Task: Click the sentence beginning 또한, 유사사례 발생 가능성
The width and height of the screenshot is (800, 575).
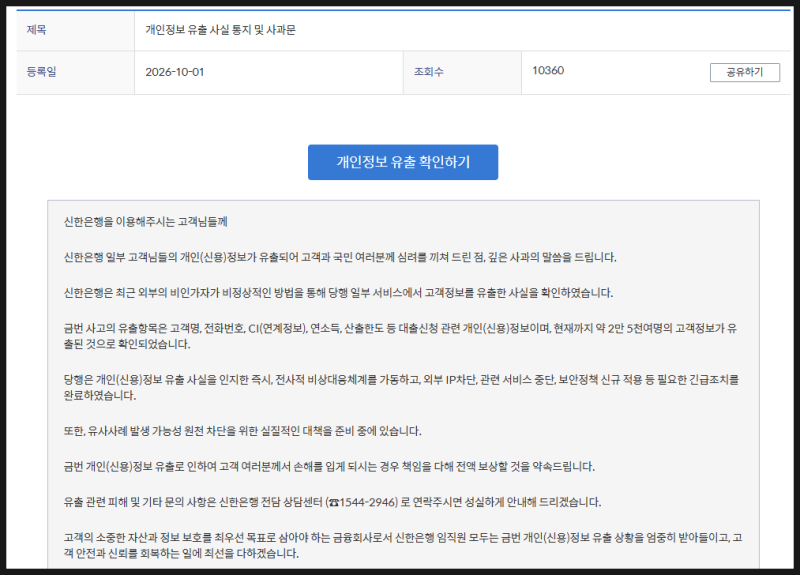Action: coord(242,431)
